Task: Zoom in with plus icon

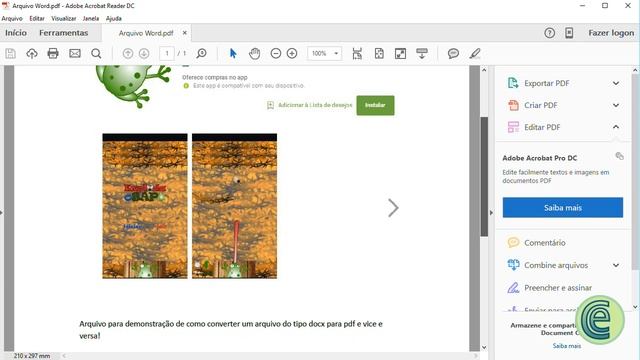Action: pos(292,53)
